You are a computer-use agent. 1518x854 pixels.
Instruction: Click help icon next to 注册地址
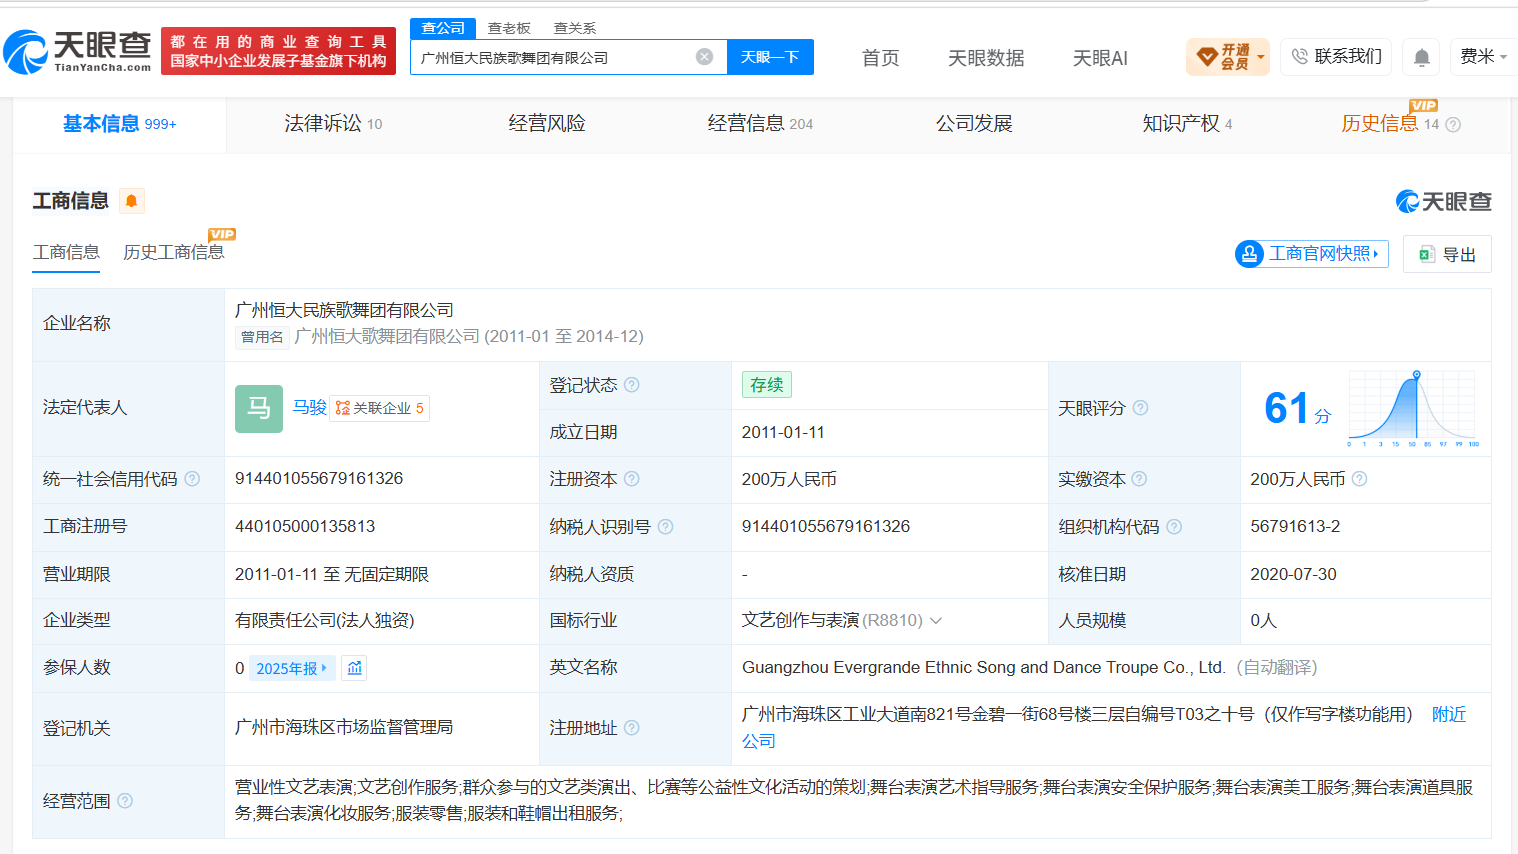(632, 728)
